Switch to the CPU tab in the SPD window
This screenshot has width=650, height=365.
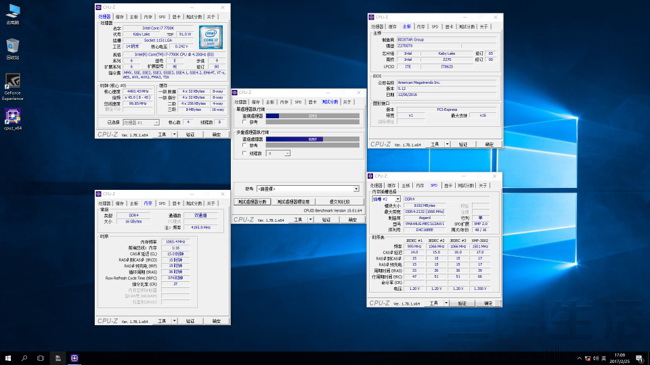[x=376, y=185]
